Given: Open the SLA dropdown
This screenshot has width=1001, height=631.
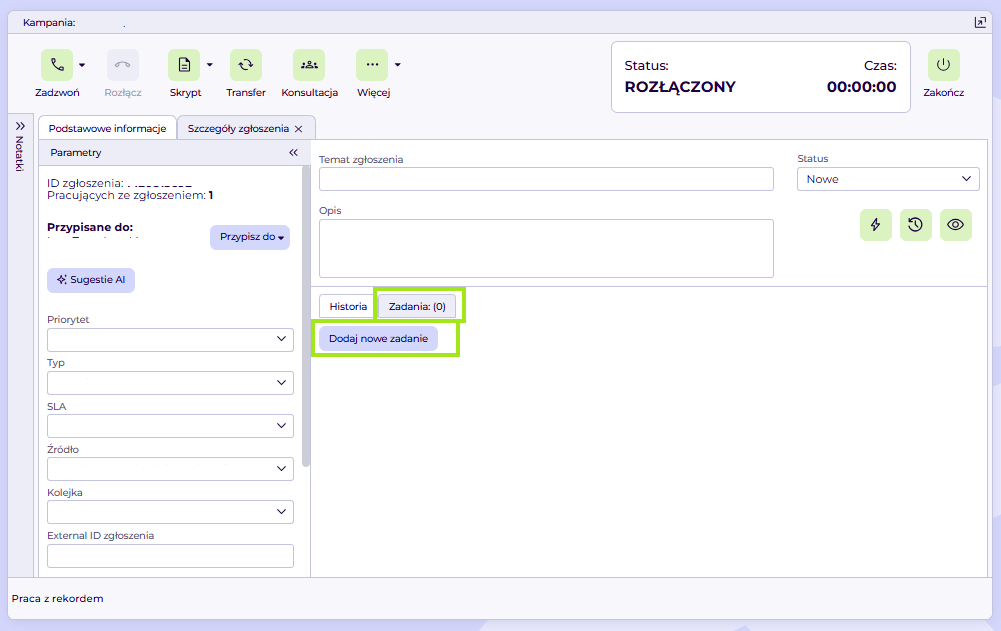Looking at the screenshot, I should point(170,426).
